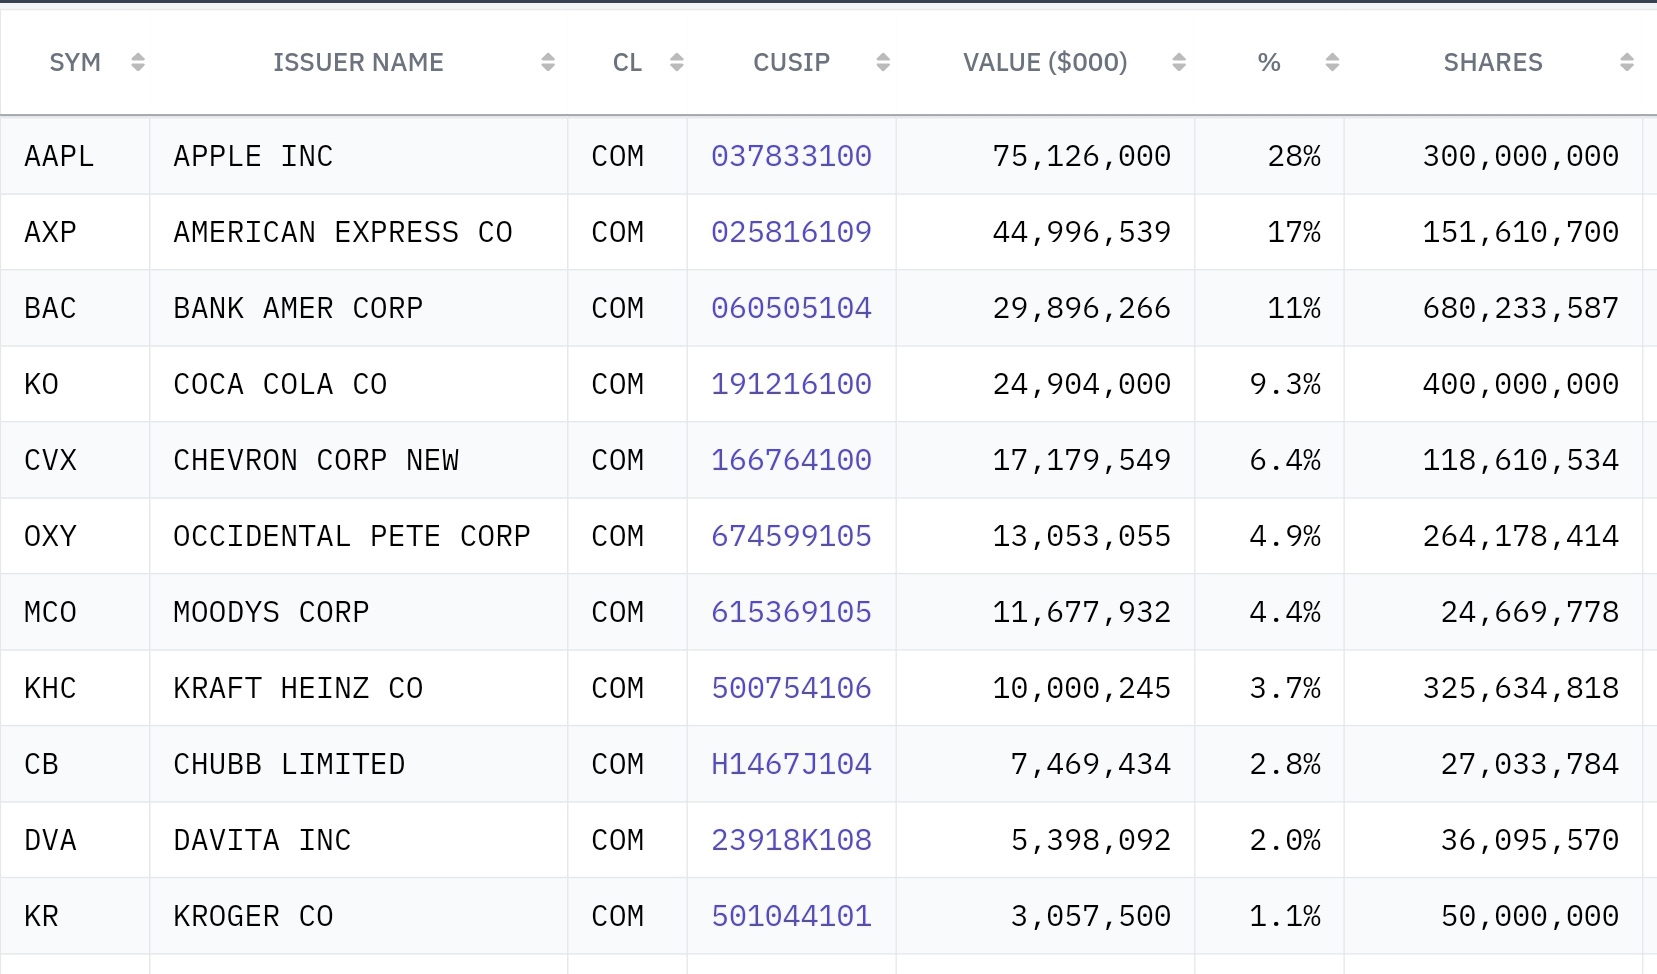Open CUSIP link 615369105
Image resolution: width=1657 pixels, height=974 pixels.
[x=791, y=612]
